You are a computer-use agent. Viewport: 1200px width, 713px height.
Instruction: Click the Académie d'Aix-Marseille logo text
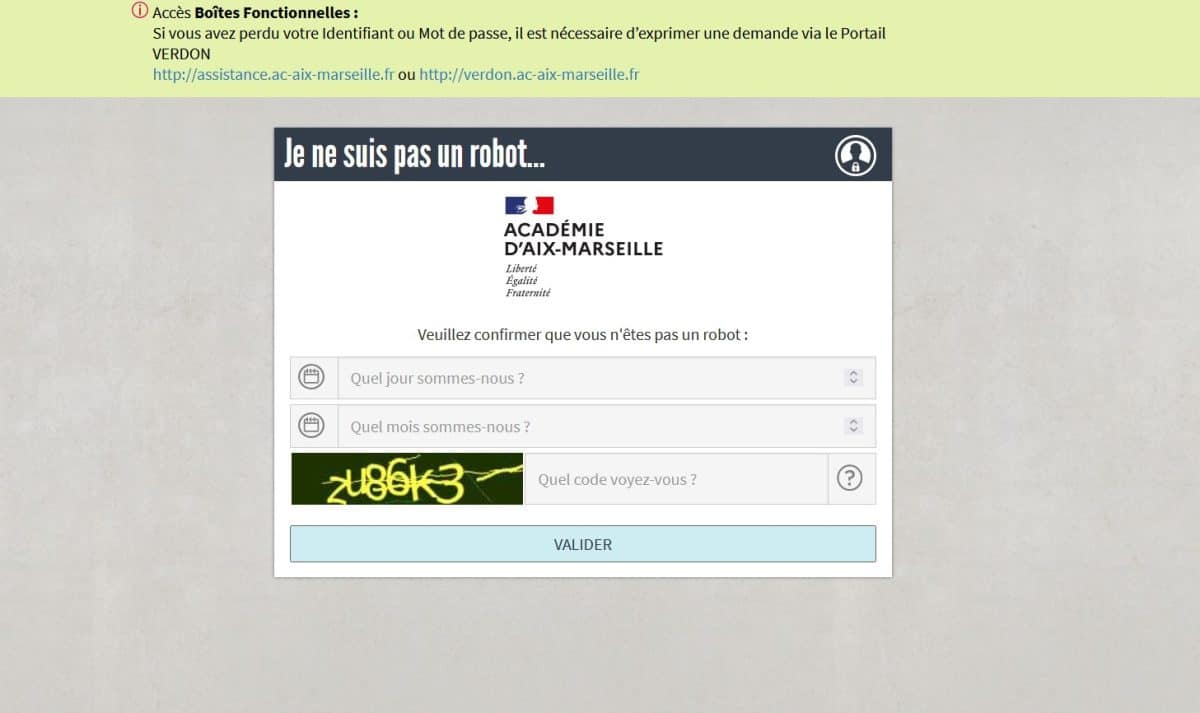point(583,239)
